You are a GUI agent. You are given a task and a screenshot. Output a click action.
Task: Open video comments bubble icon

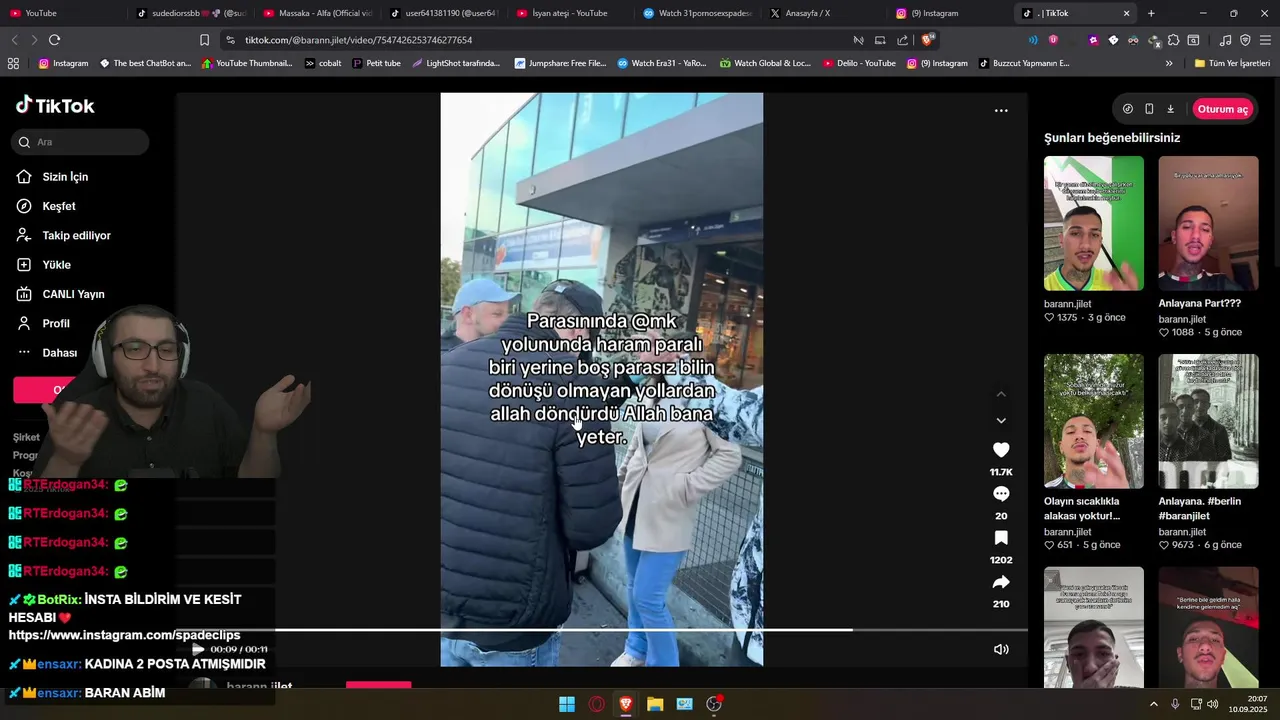pos(1001,494)
